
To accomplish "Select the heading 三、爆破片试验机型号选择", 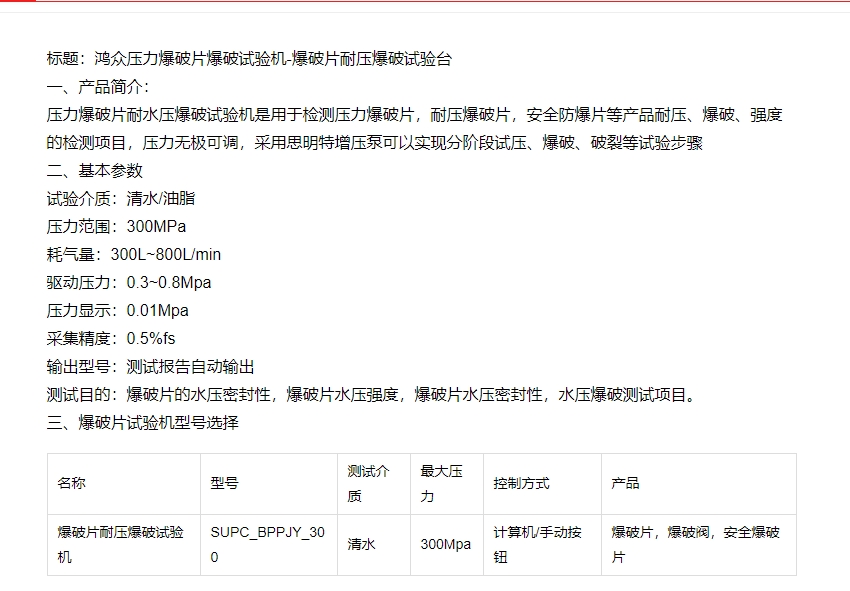I will (143, 423).
